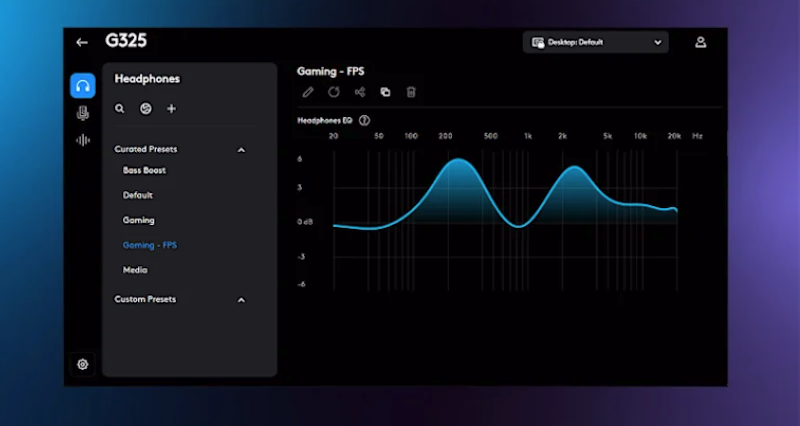Click the Headphones EQ label
The height and width of the screenshot is (426, 800).
[324, 120]
